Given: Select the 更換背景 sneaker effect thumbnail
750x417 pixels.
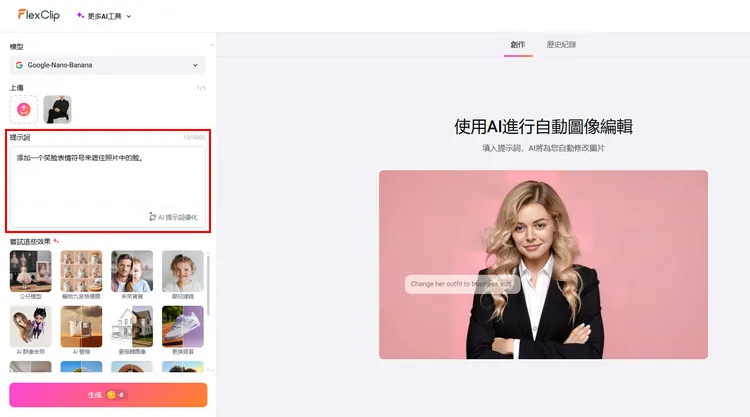Looking at the screenshot, I should 183,327.
